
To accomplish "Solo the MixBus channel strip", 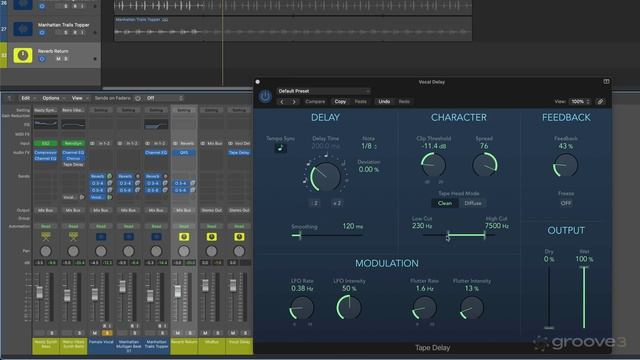I will tap(218, 333).
